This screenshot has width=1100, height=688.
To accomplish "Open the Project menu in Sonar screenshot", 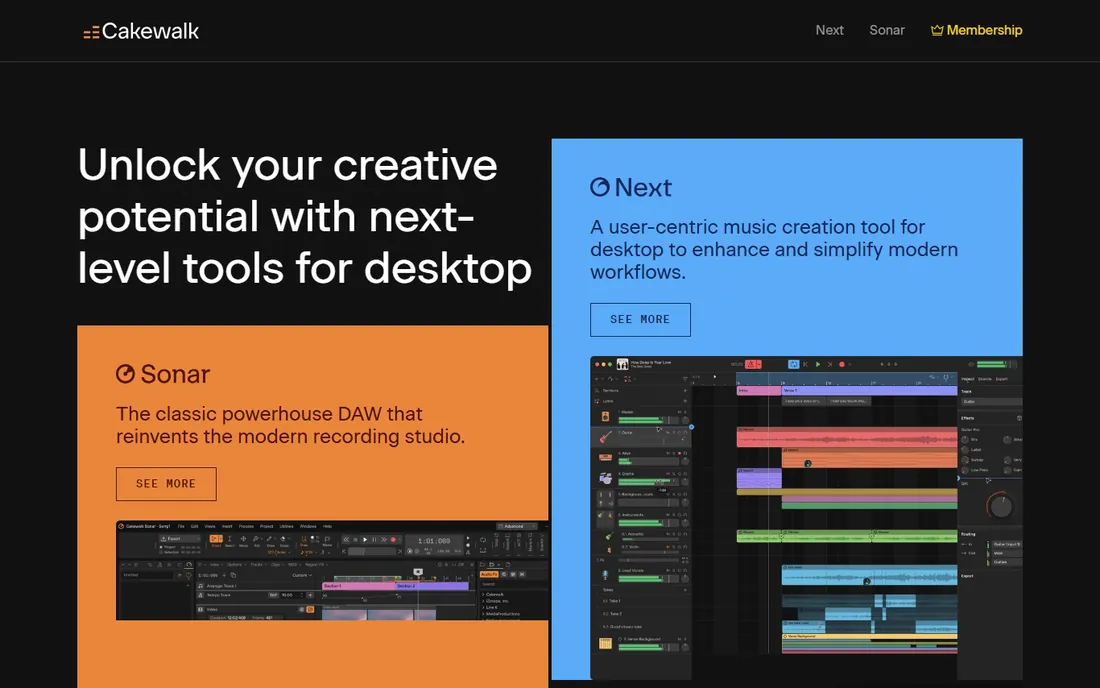I will click(x=267, y=526).
